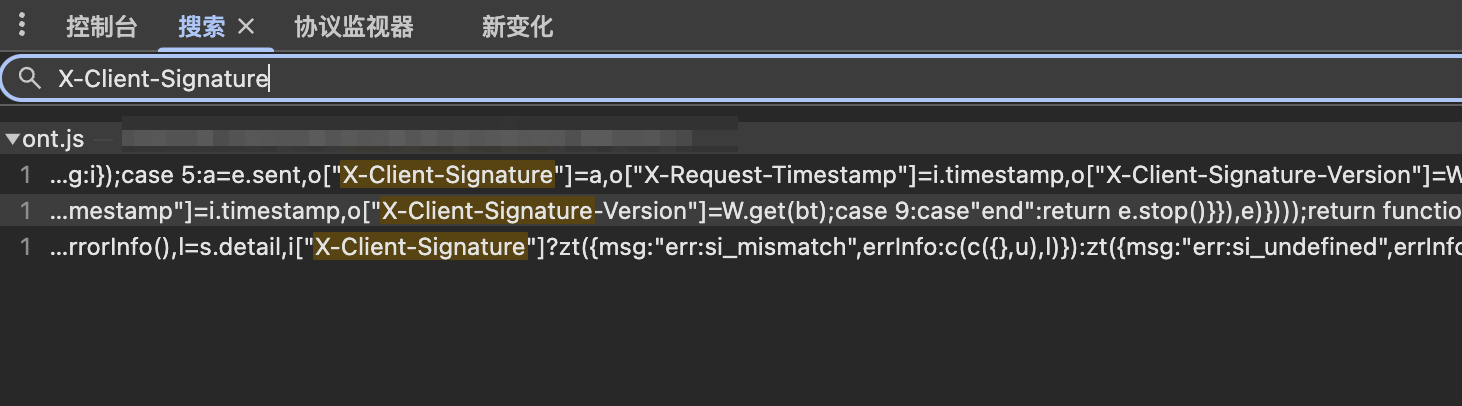Open result containing err:si_mismatch

(731, 246)
